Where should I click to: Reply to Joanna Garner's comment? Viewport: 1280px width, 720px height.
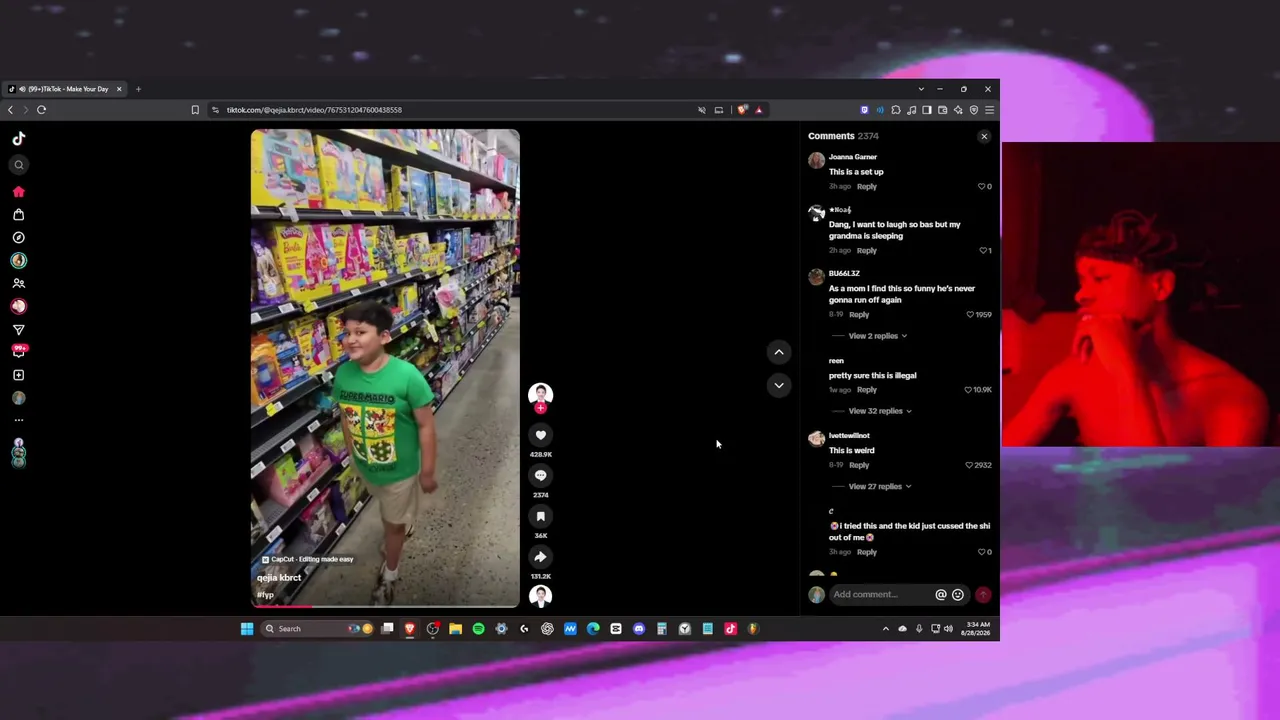tap(867, 187)
